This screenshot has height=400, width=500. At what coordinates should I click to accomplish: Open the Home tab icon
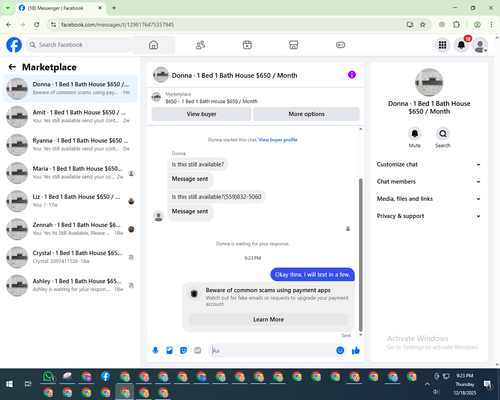point(153,45)
